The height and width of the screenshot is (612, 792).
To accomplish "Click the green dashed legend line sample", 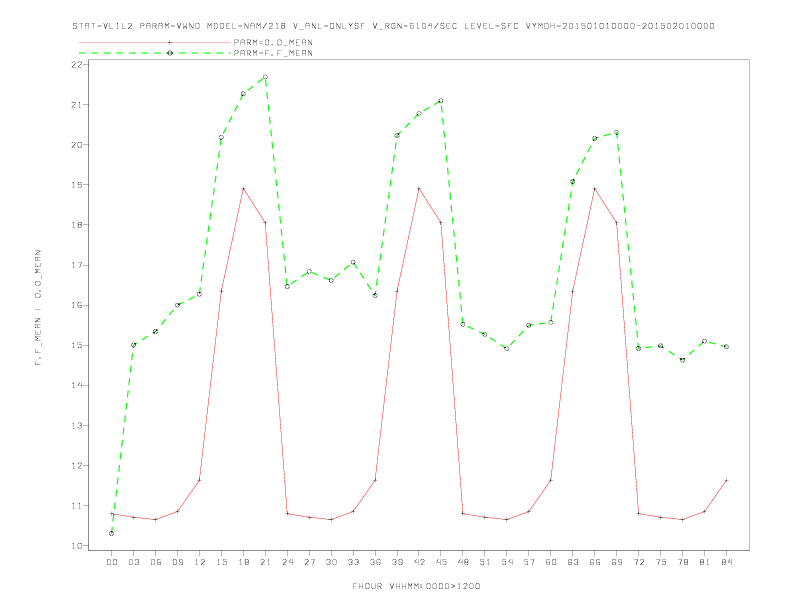I will [x=155, y=53].
